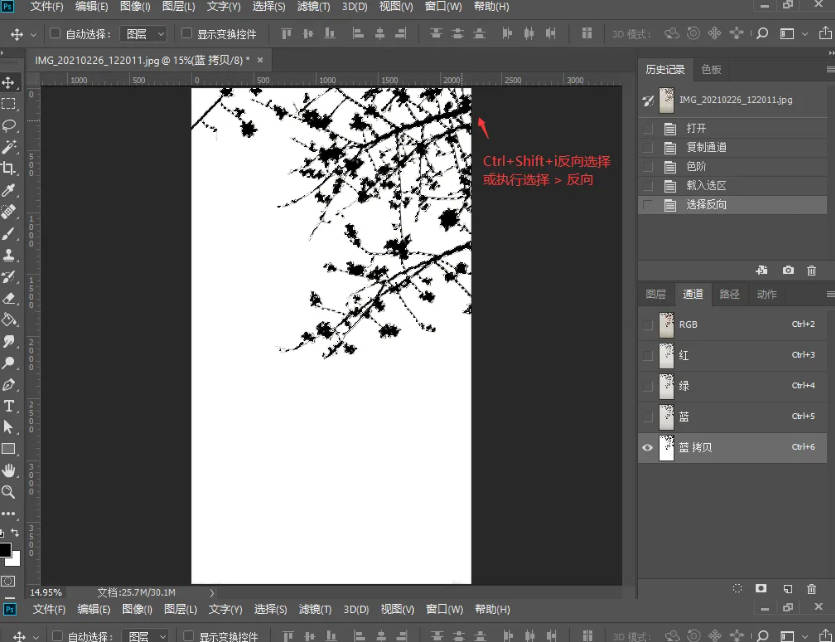The image size is (835, 642).
Task: Open the Auto-Select 图层 dropdown
Action: (143, 34)
